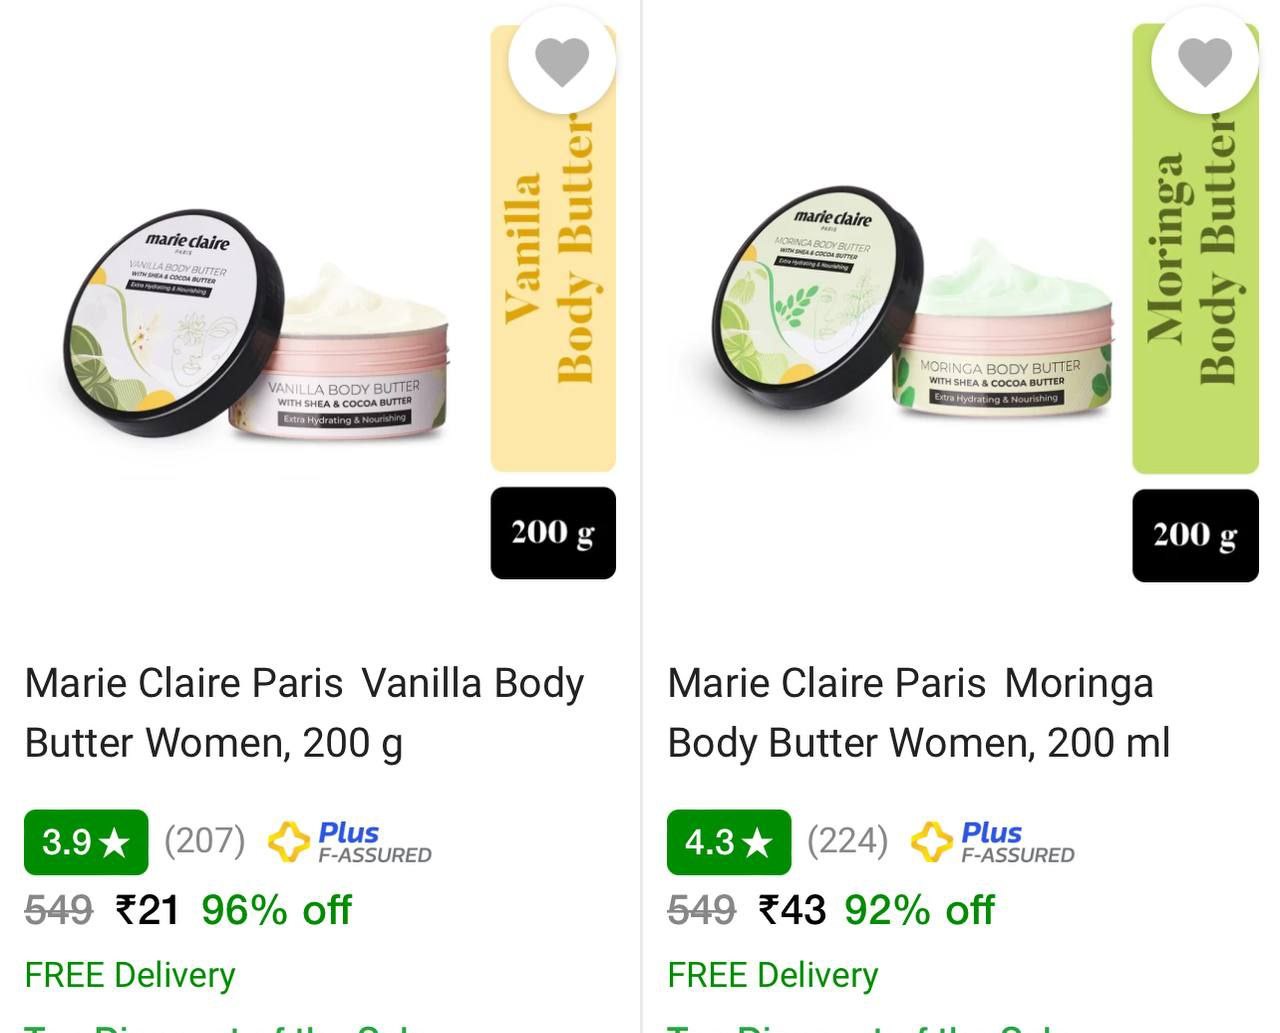Tap the 3.9 star rating badge
The image size is (1280, 1033).
coord(86,842)
